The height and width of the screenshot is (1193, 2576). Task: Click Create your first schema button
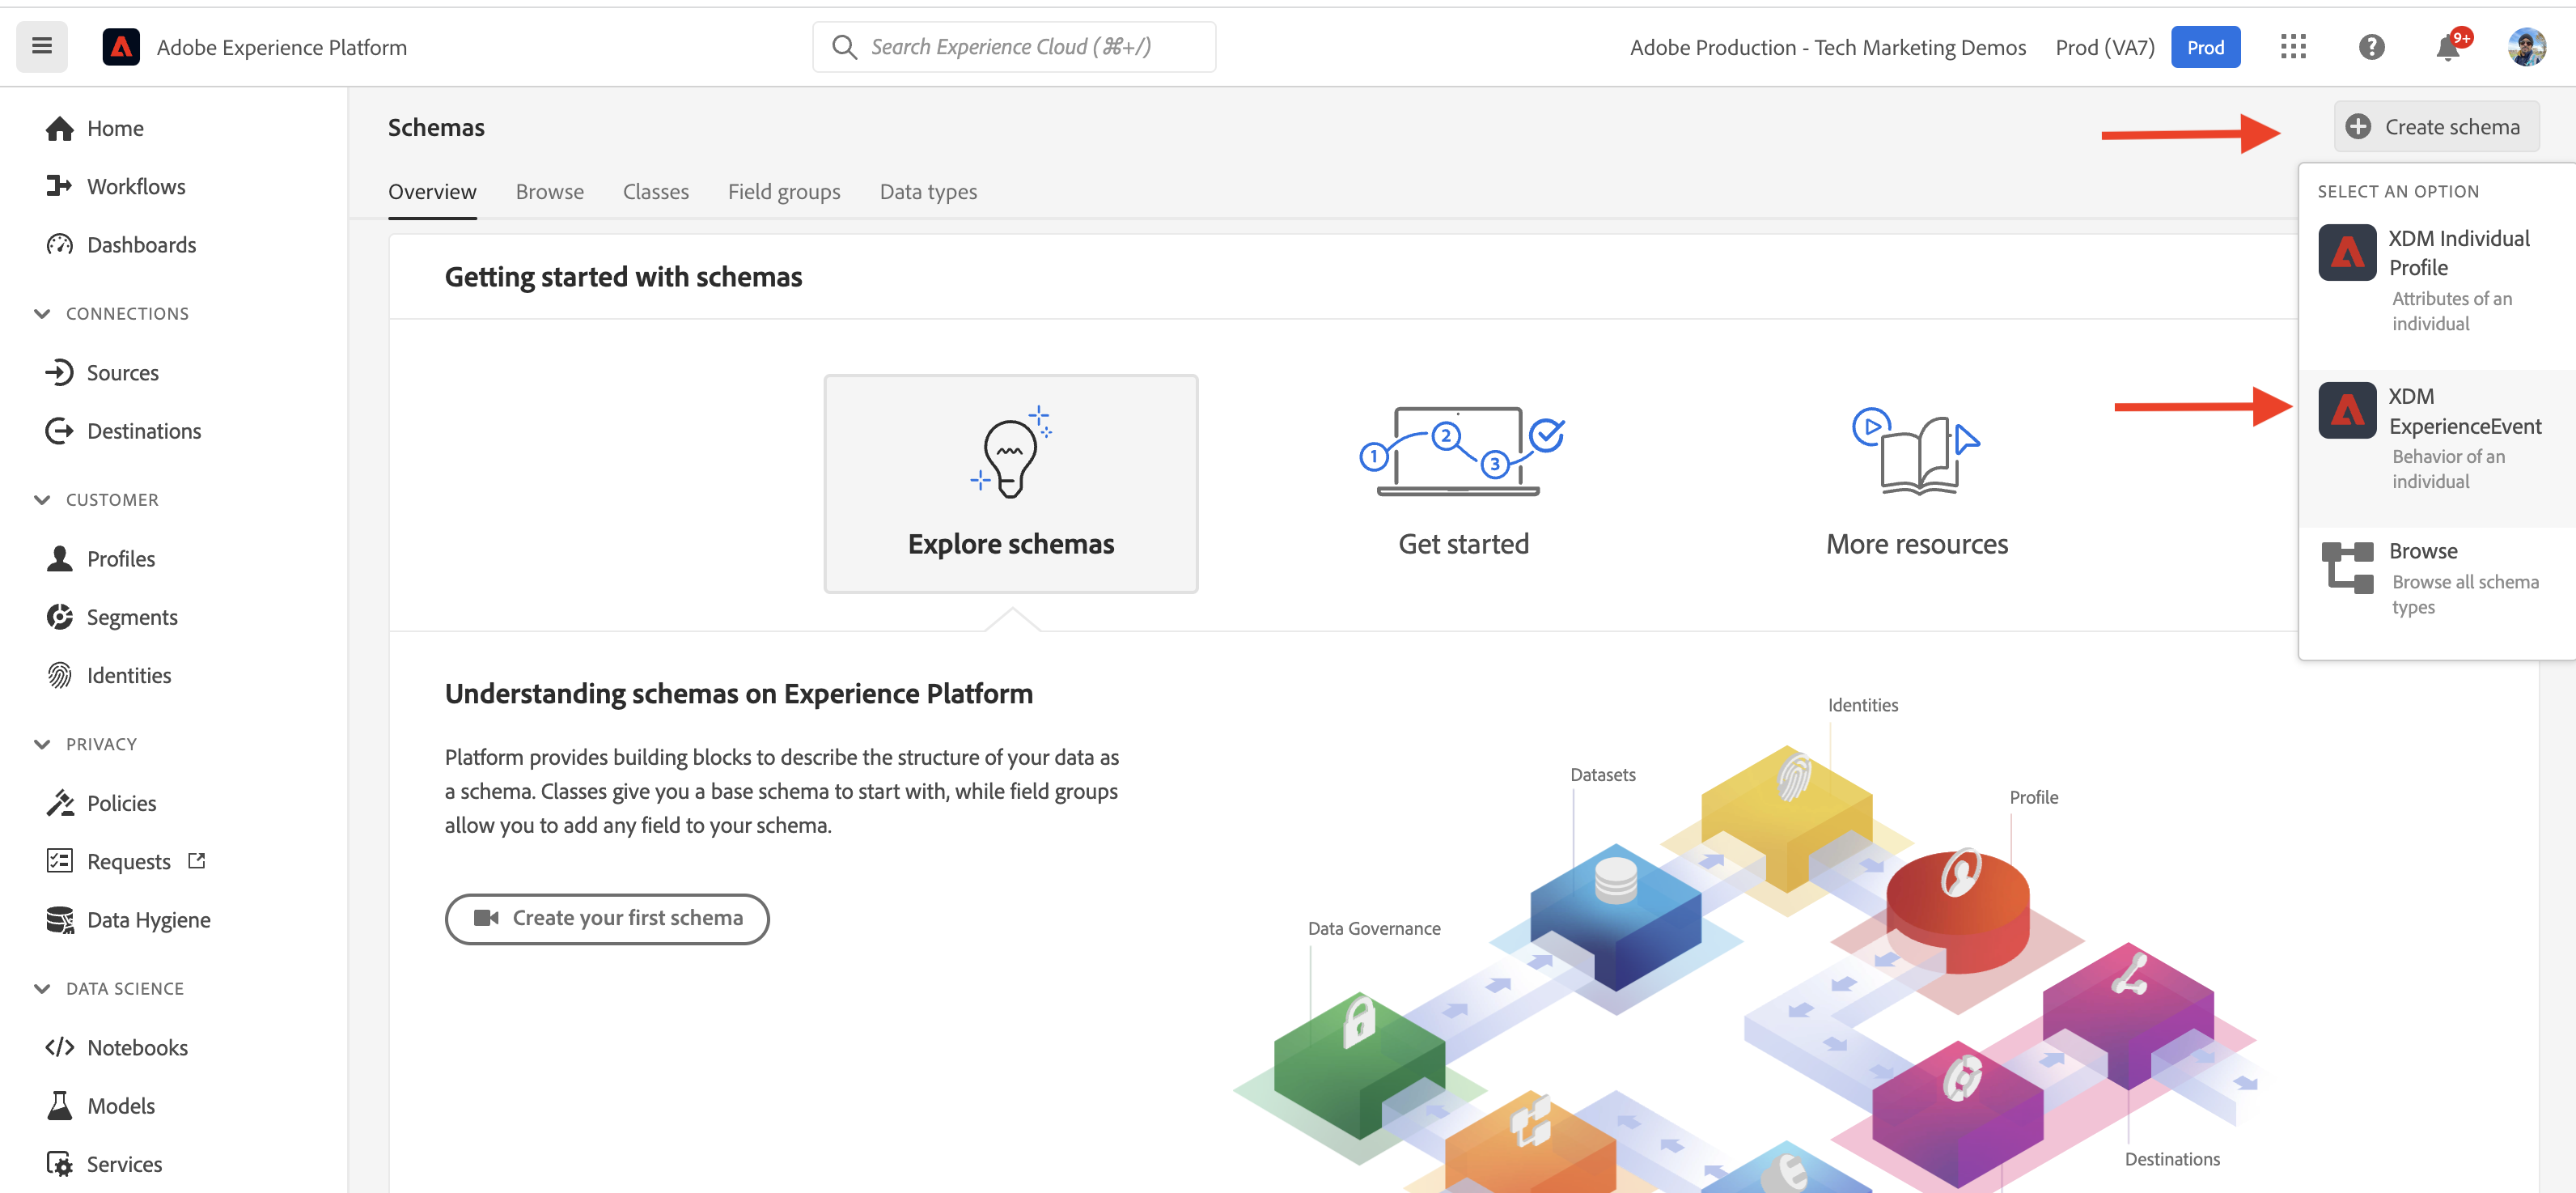click(606, 917)
